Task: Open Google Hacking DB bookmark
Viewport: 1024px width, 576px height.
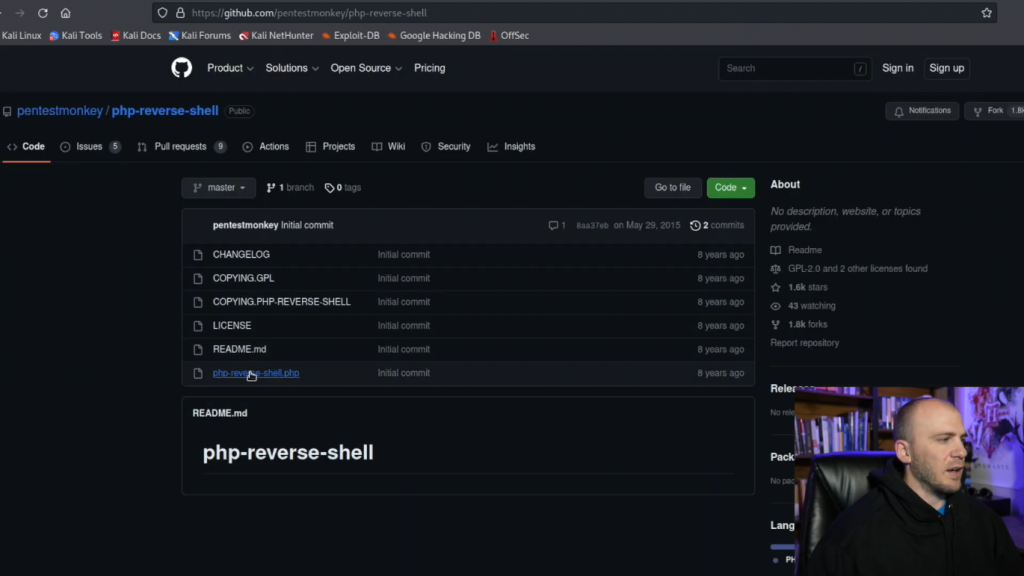Action: point(434,35)
